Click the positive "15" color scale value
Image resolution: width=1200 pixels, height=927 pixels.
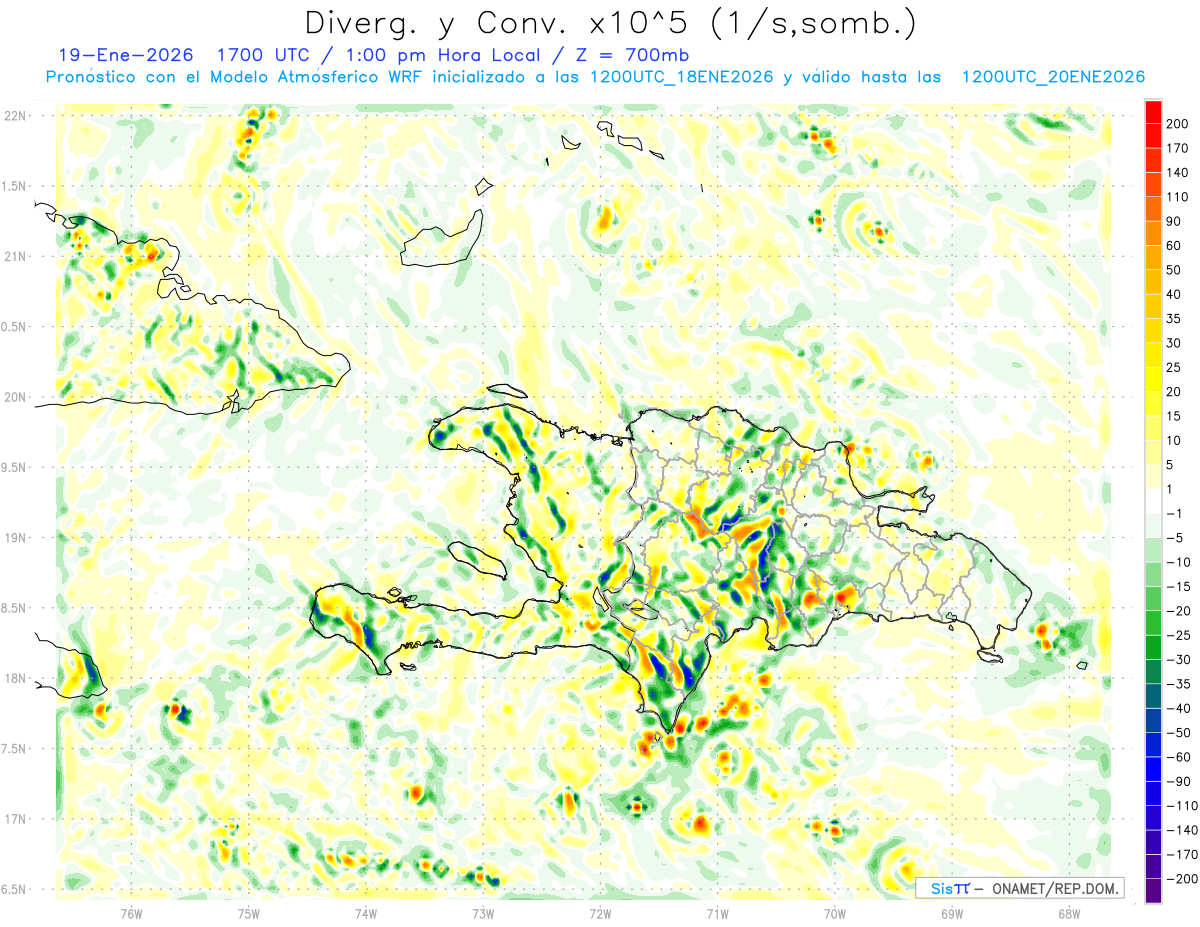pyautogui.click(x=1174, y=416)
